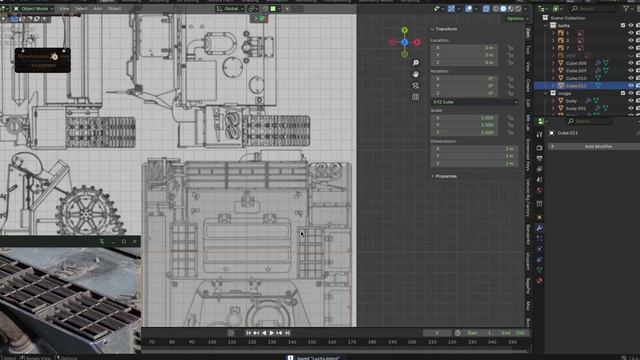Click the current frame number field
This screenshot has width=640, height=360.
[x=437, y=333]
